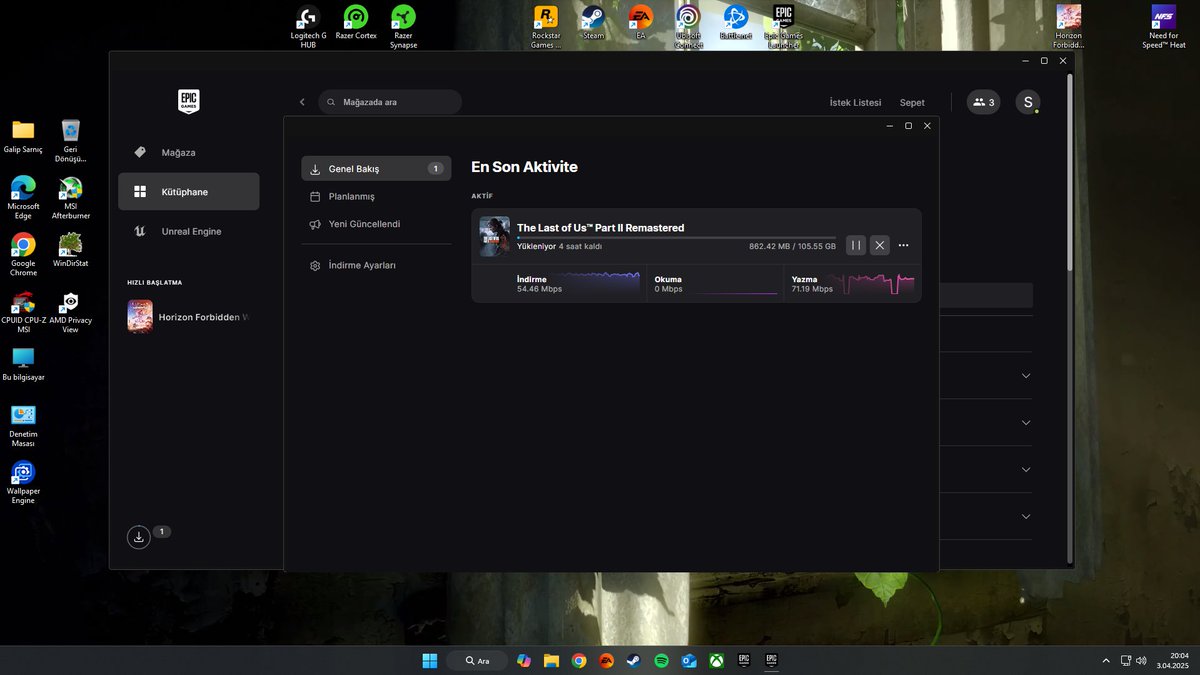Cancel The Last of Us Part II download
The image size is (1200, 675).
880,245
